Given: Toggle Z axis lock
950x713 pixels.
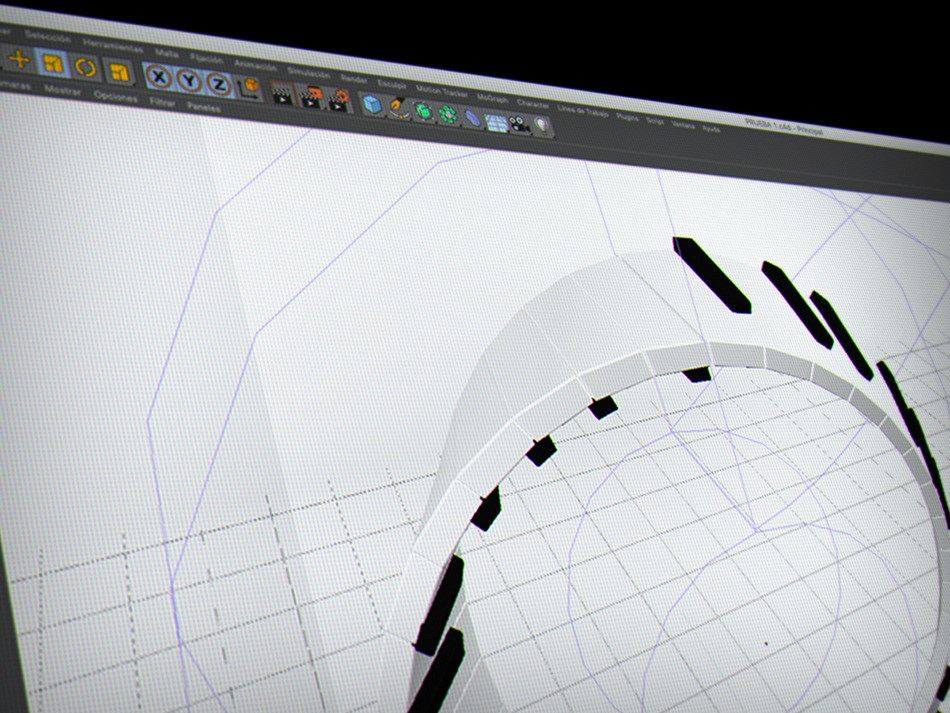Looking at the screenshot, I should (x=219, y=84).
